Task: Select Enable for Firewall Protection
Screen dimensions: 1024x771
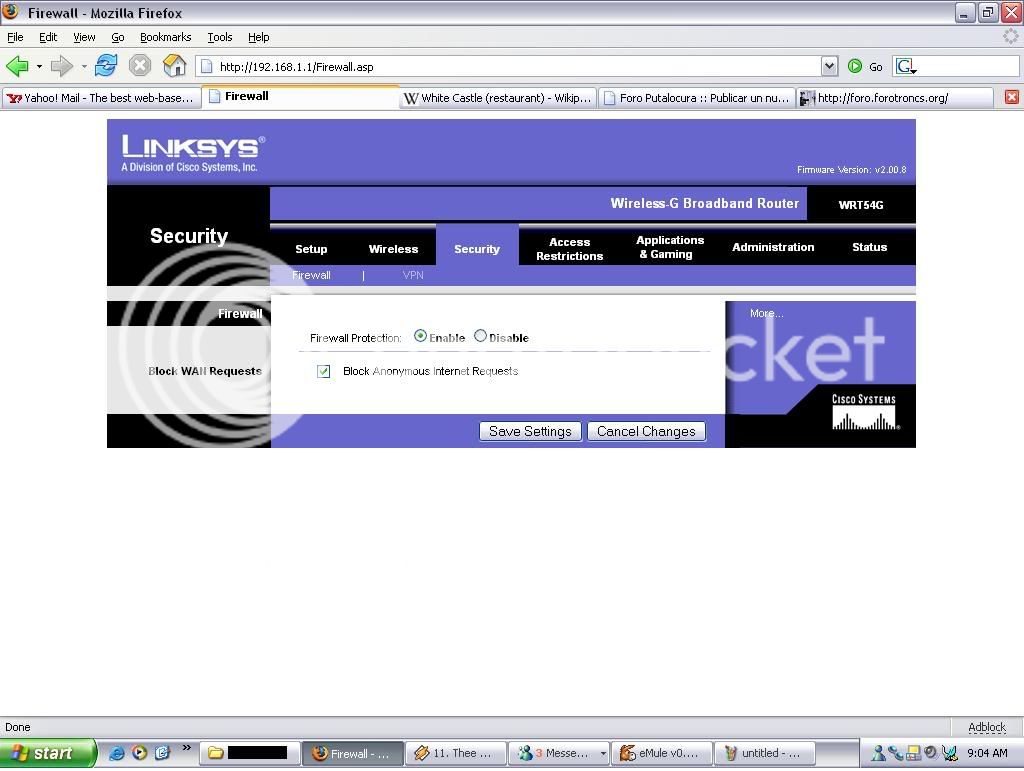Action: (x=421, y=336)
